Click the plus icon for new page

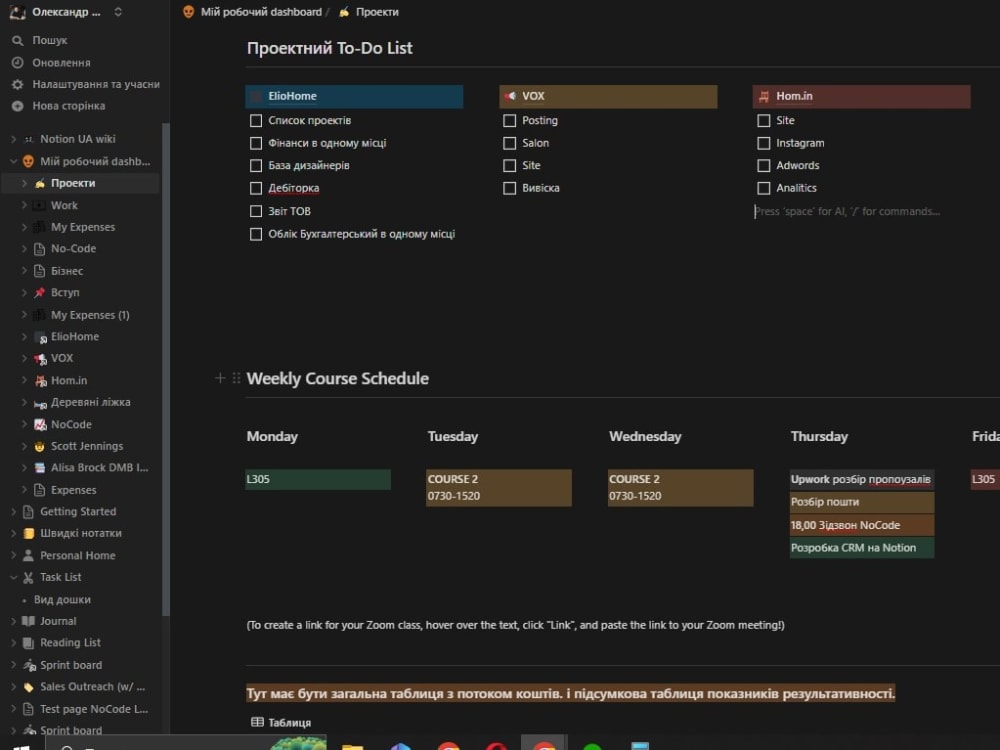click(17, 106)
